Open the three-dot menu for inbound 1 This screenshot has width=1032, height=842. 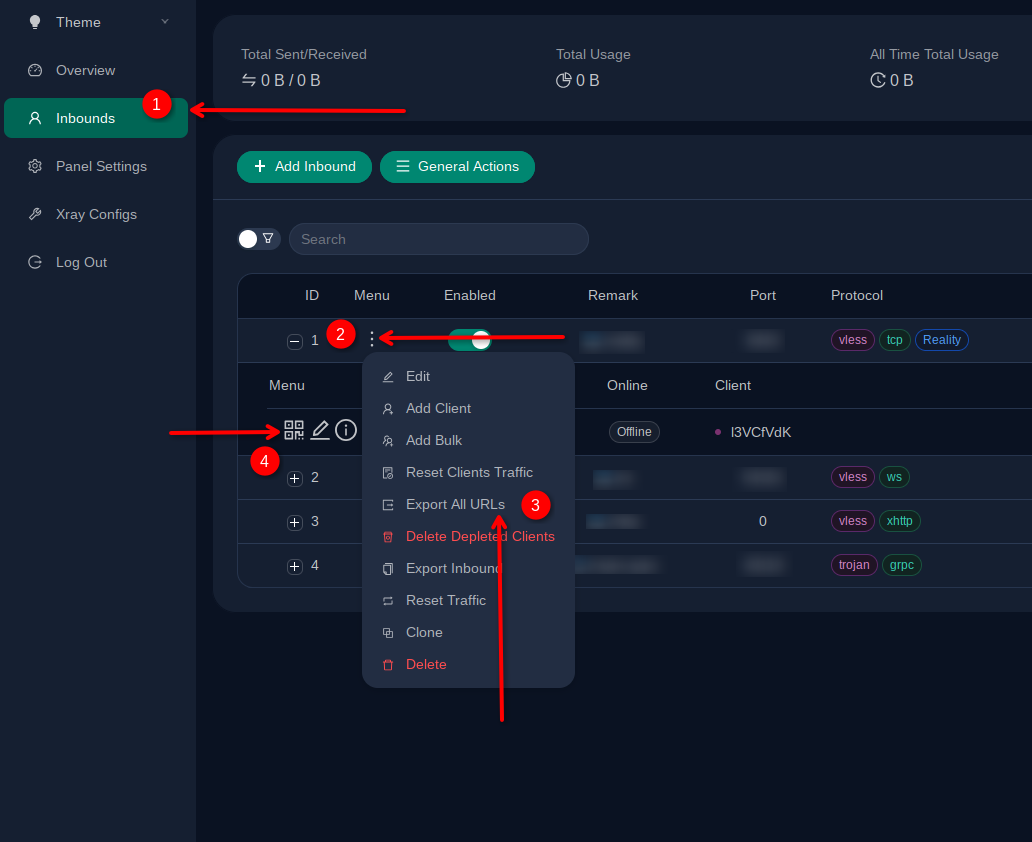(372, 340)
